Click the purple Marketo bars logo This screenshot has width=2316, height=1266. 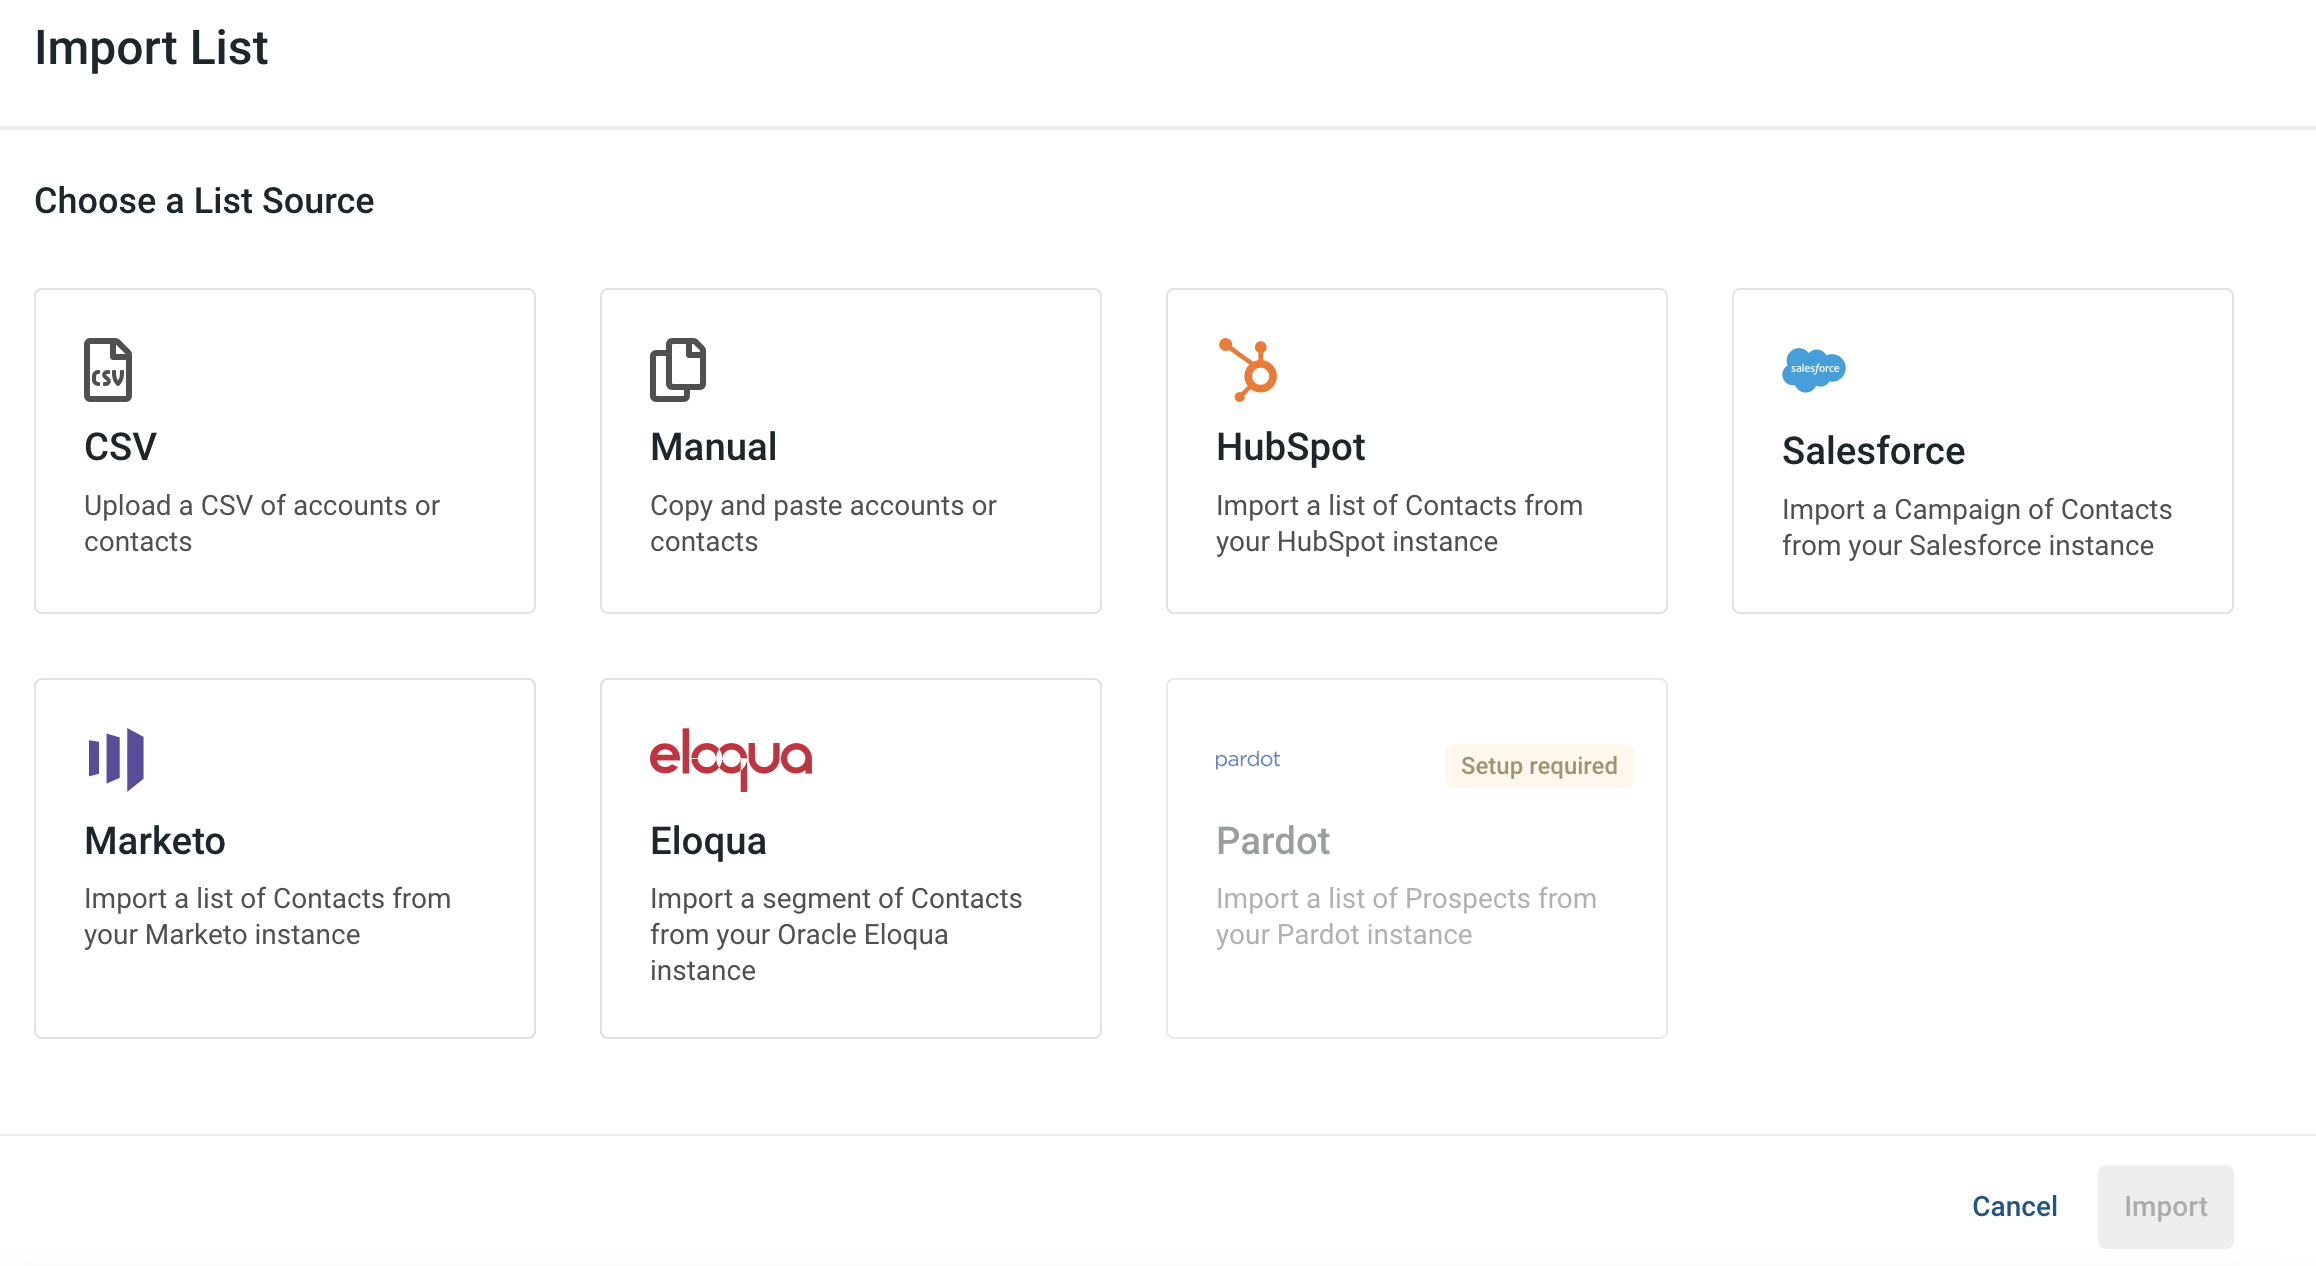[x=116, y=759]
